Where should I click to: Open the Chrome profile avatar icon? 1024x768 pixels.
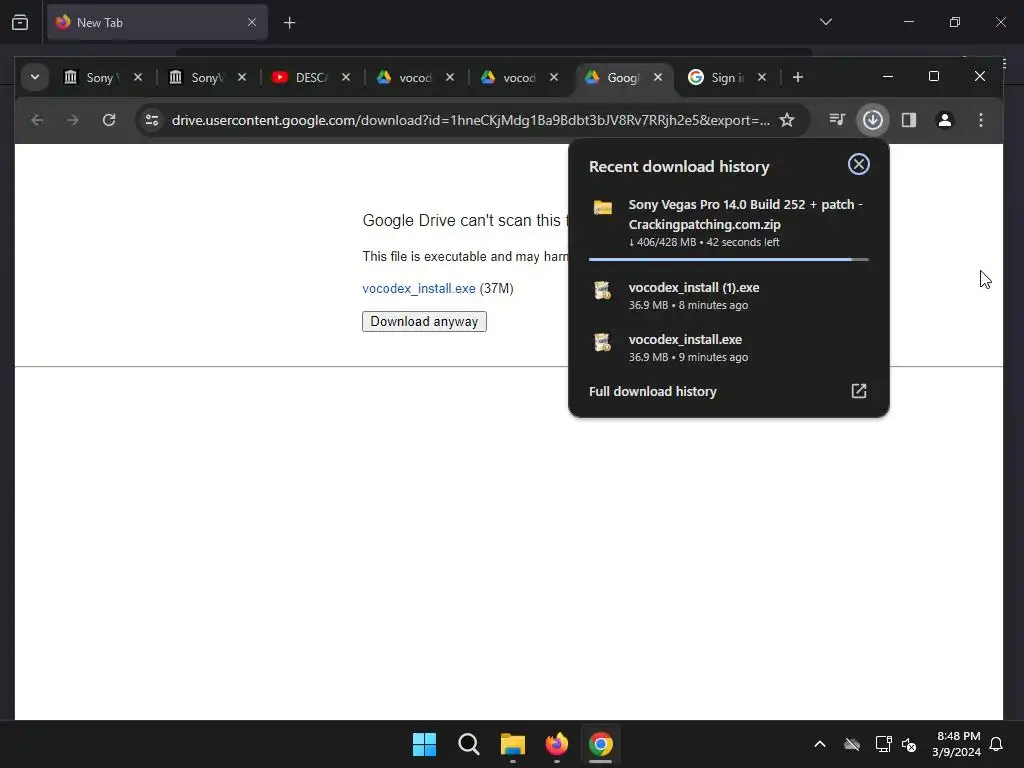tap(944, 120)
